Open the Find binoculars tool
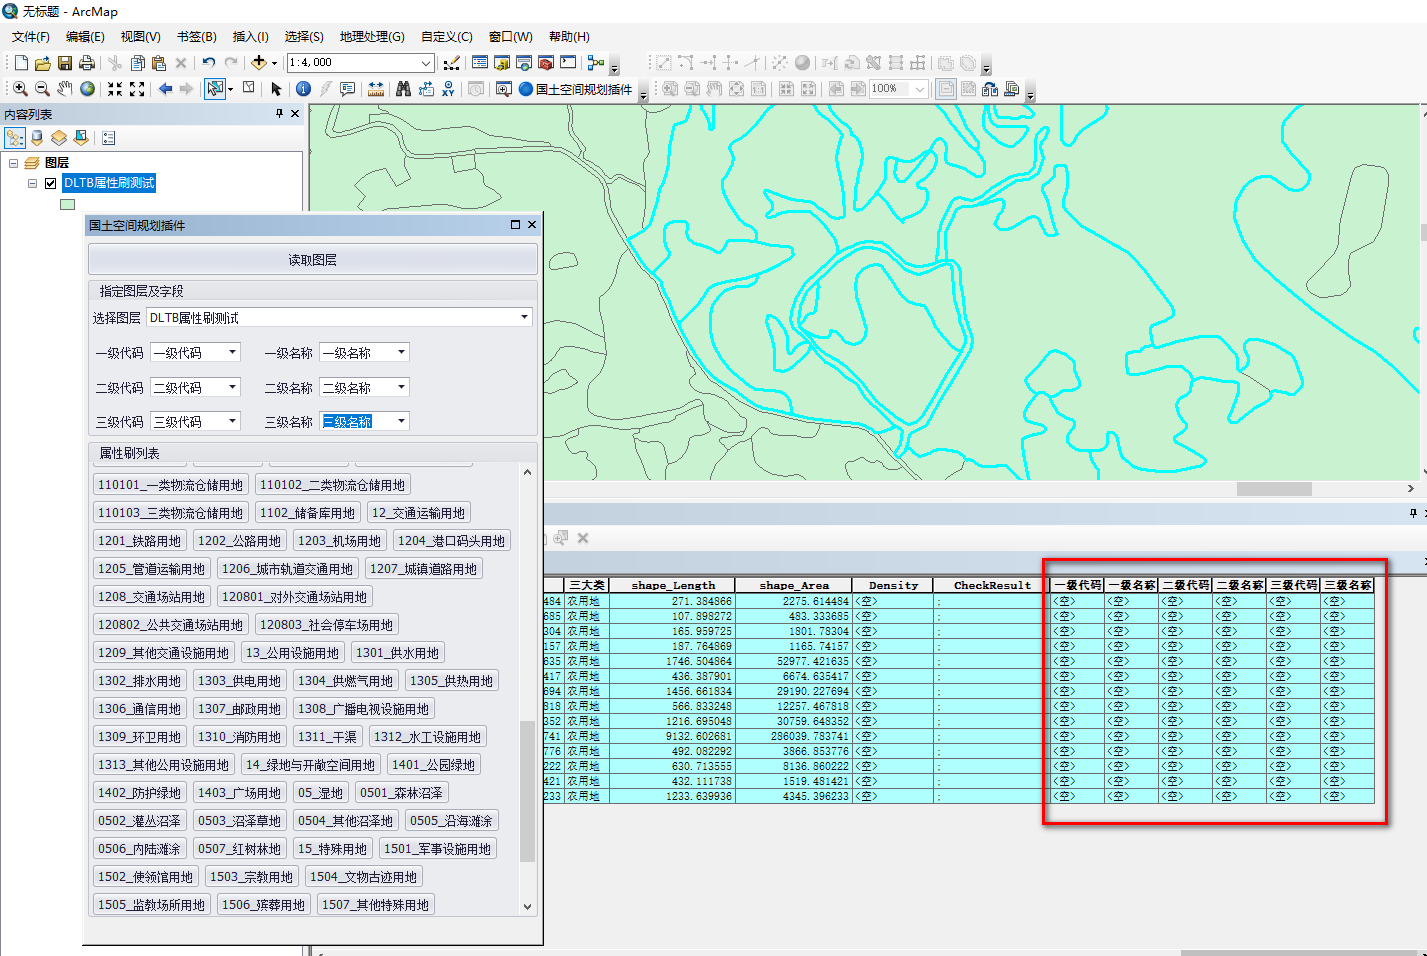 (403, 89)
